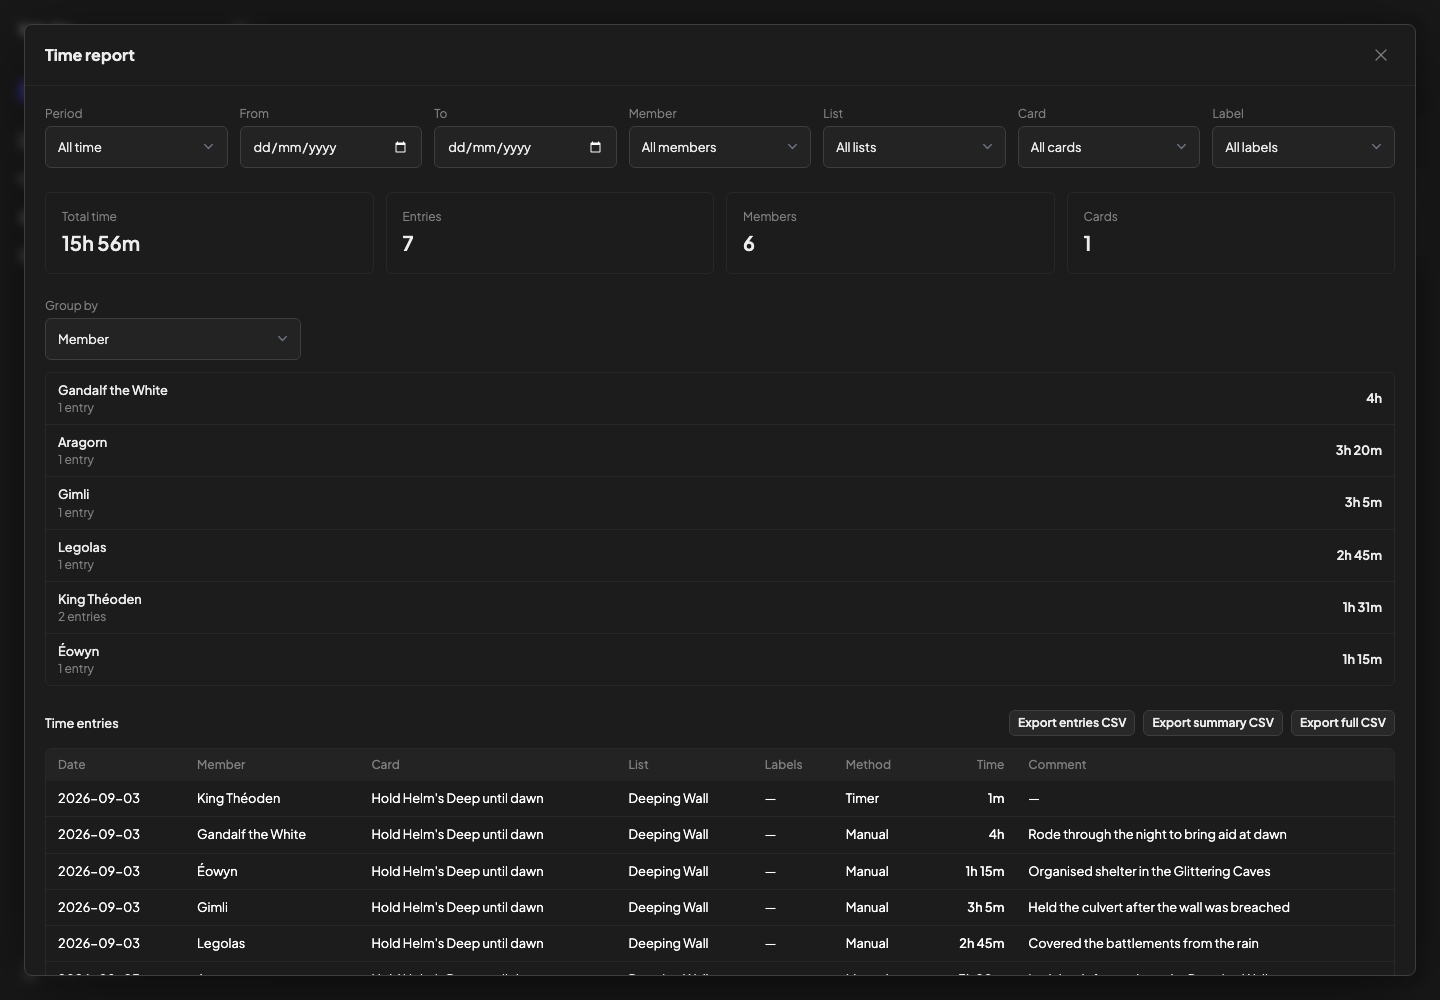
Task: Click Gandalf the White in the time entries table
Action: click(251, 835)
